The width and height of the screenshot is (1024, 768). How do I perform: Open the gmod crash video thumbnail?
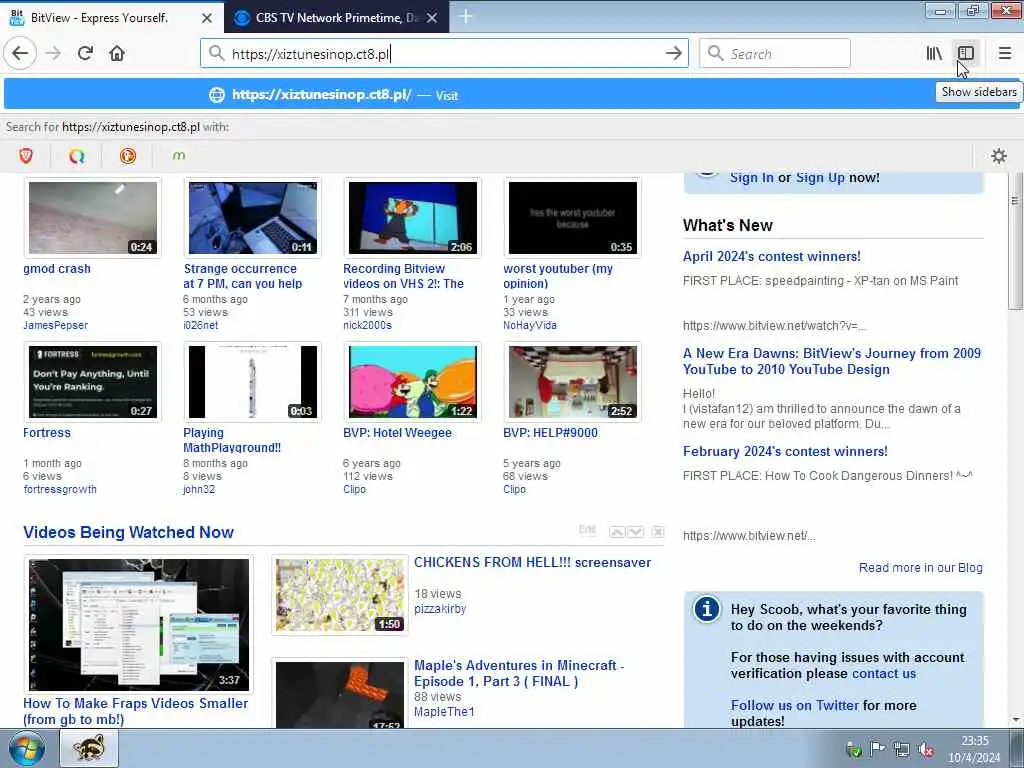pyautogui.click(x=93, y=217)
